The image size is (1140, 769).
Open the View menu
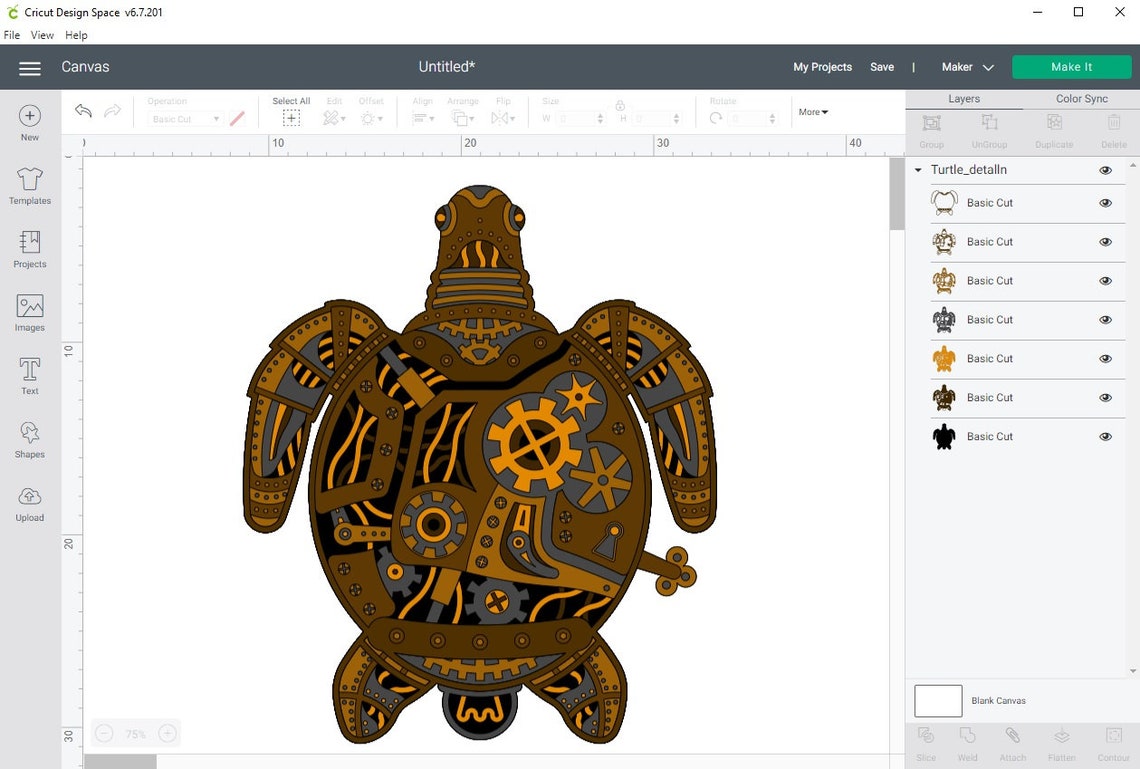42,35
